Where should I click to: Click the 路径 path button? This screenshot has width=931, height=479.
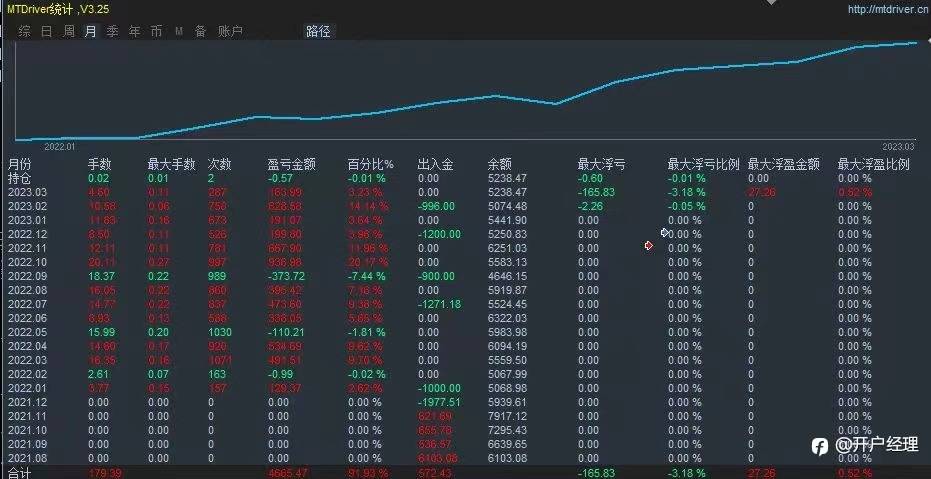[318, 31]
